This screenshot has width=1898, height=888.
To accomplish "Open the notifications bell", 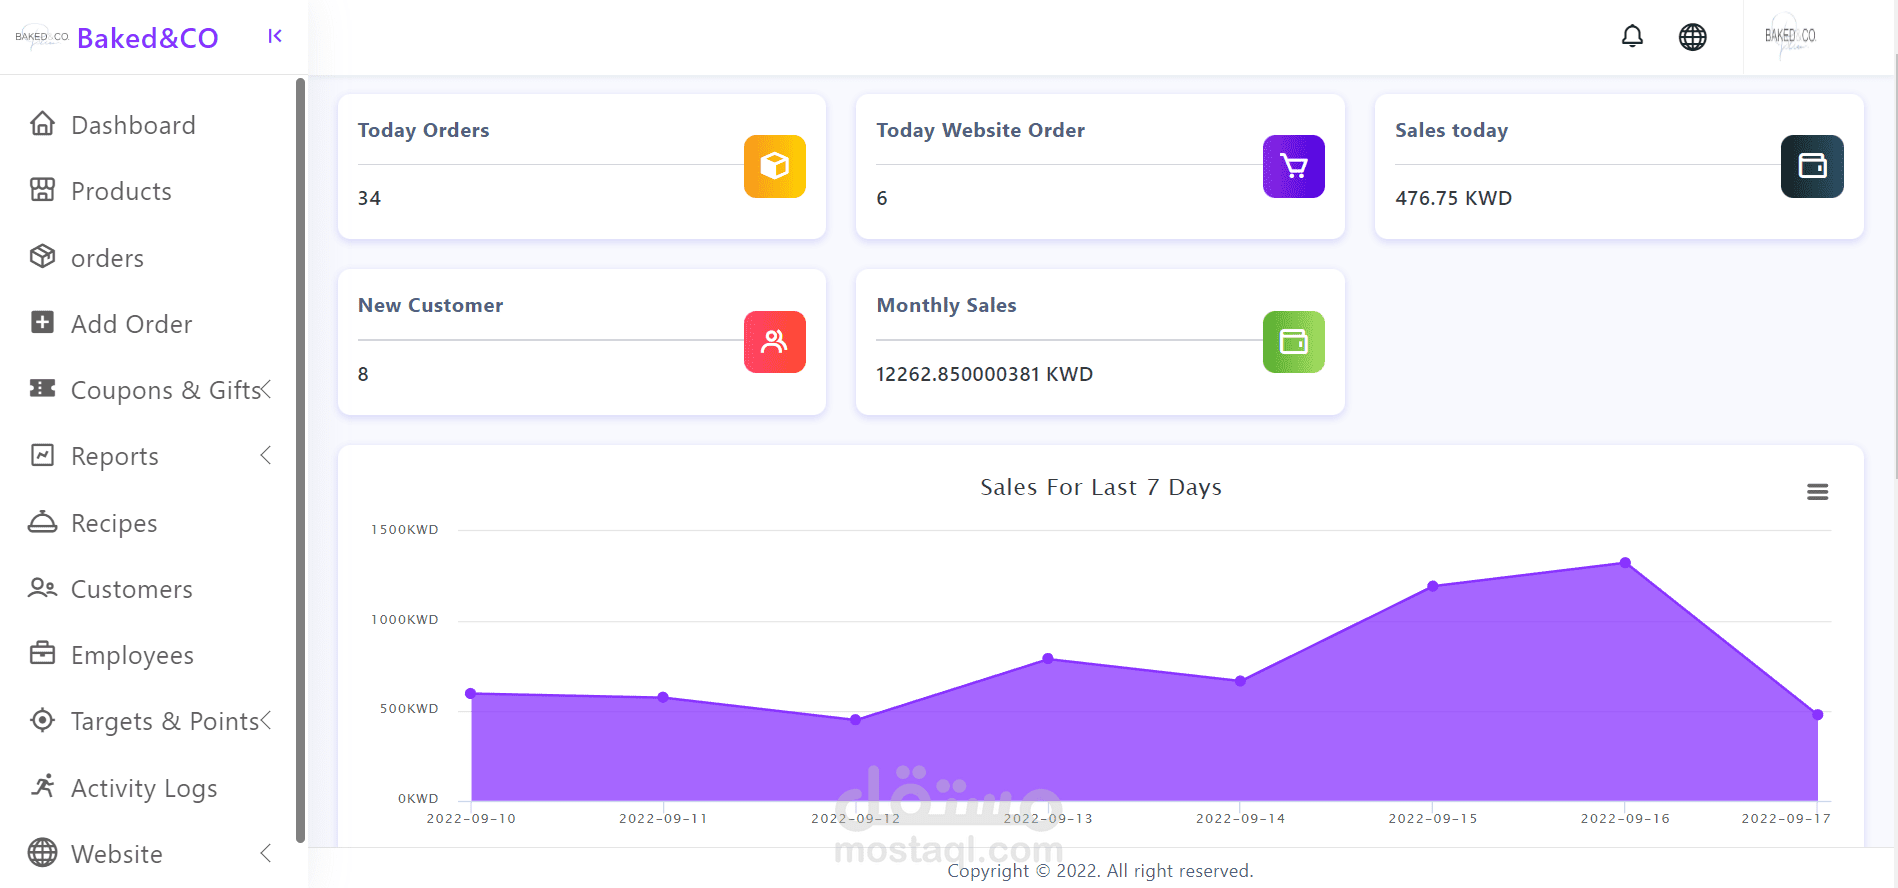I will [1632, 36].
